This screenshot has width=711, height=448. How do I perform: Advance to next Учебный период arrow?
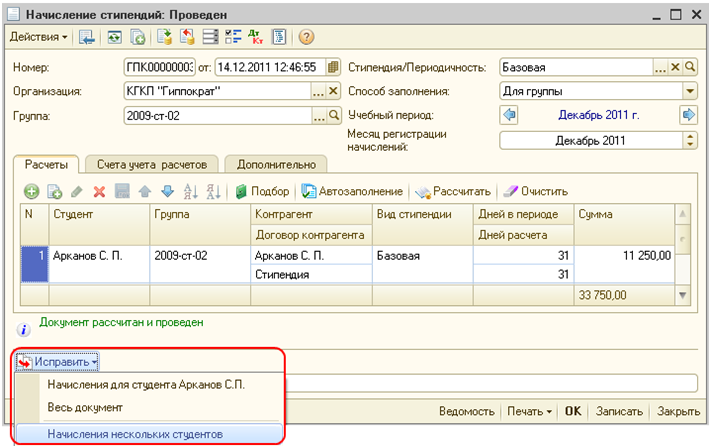[688, 114]
